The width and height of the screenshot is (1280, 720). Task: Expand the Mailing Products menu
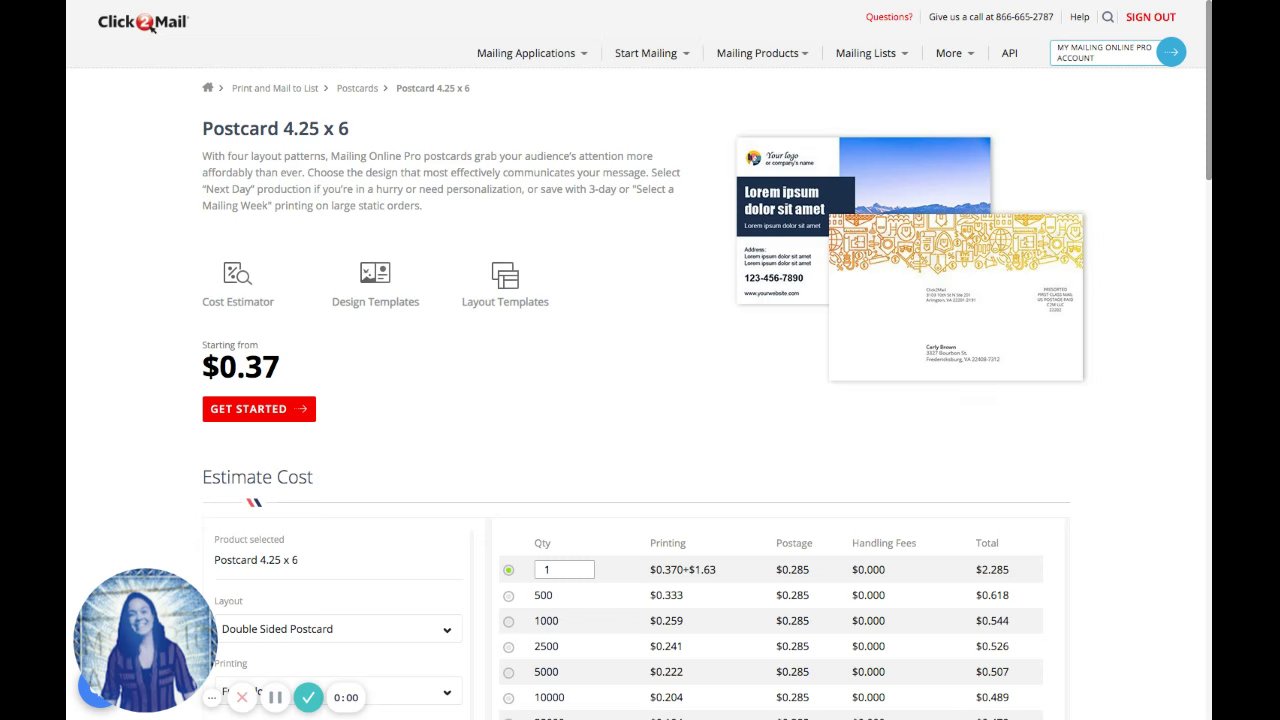coord(763,53)
